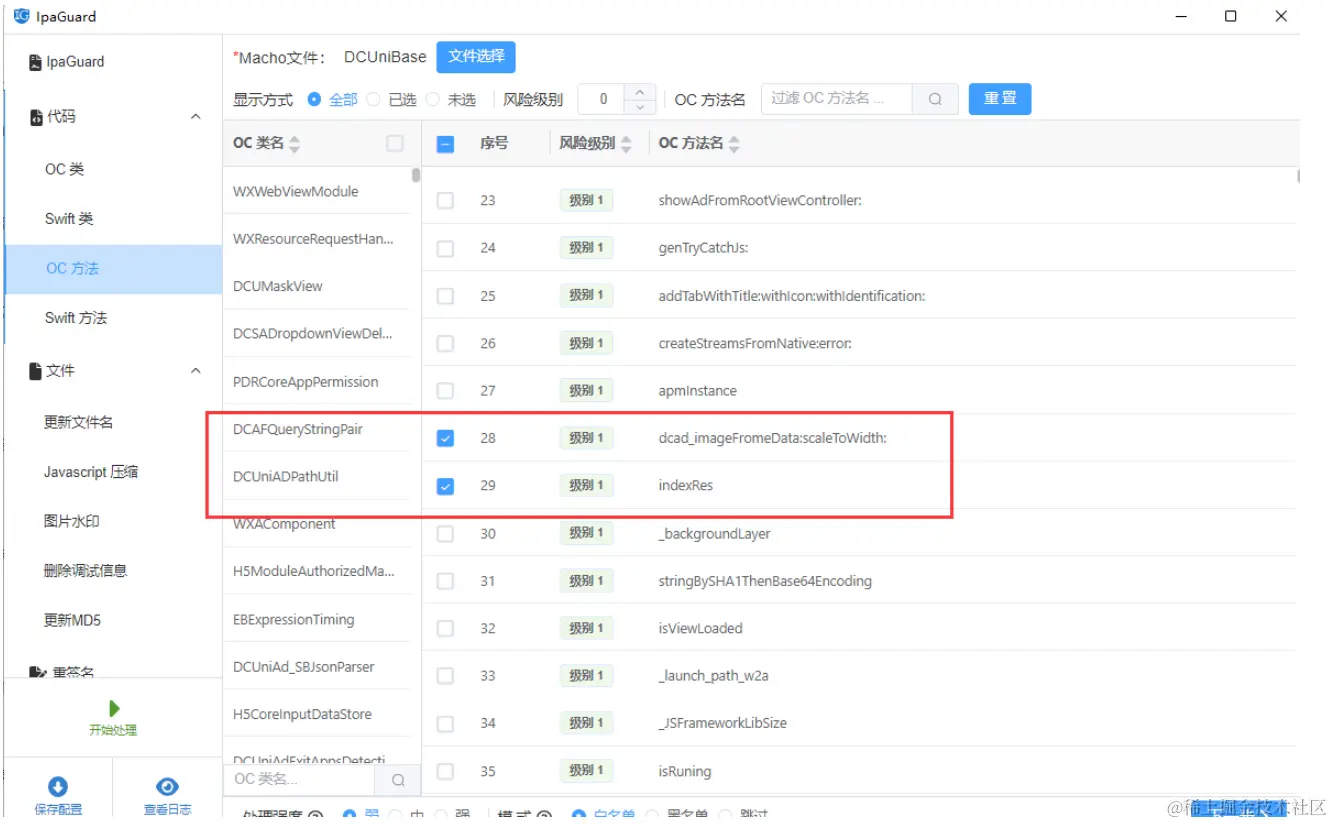Click the IpaGuard sidebar file icon

pos(36,62)
